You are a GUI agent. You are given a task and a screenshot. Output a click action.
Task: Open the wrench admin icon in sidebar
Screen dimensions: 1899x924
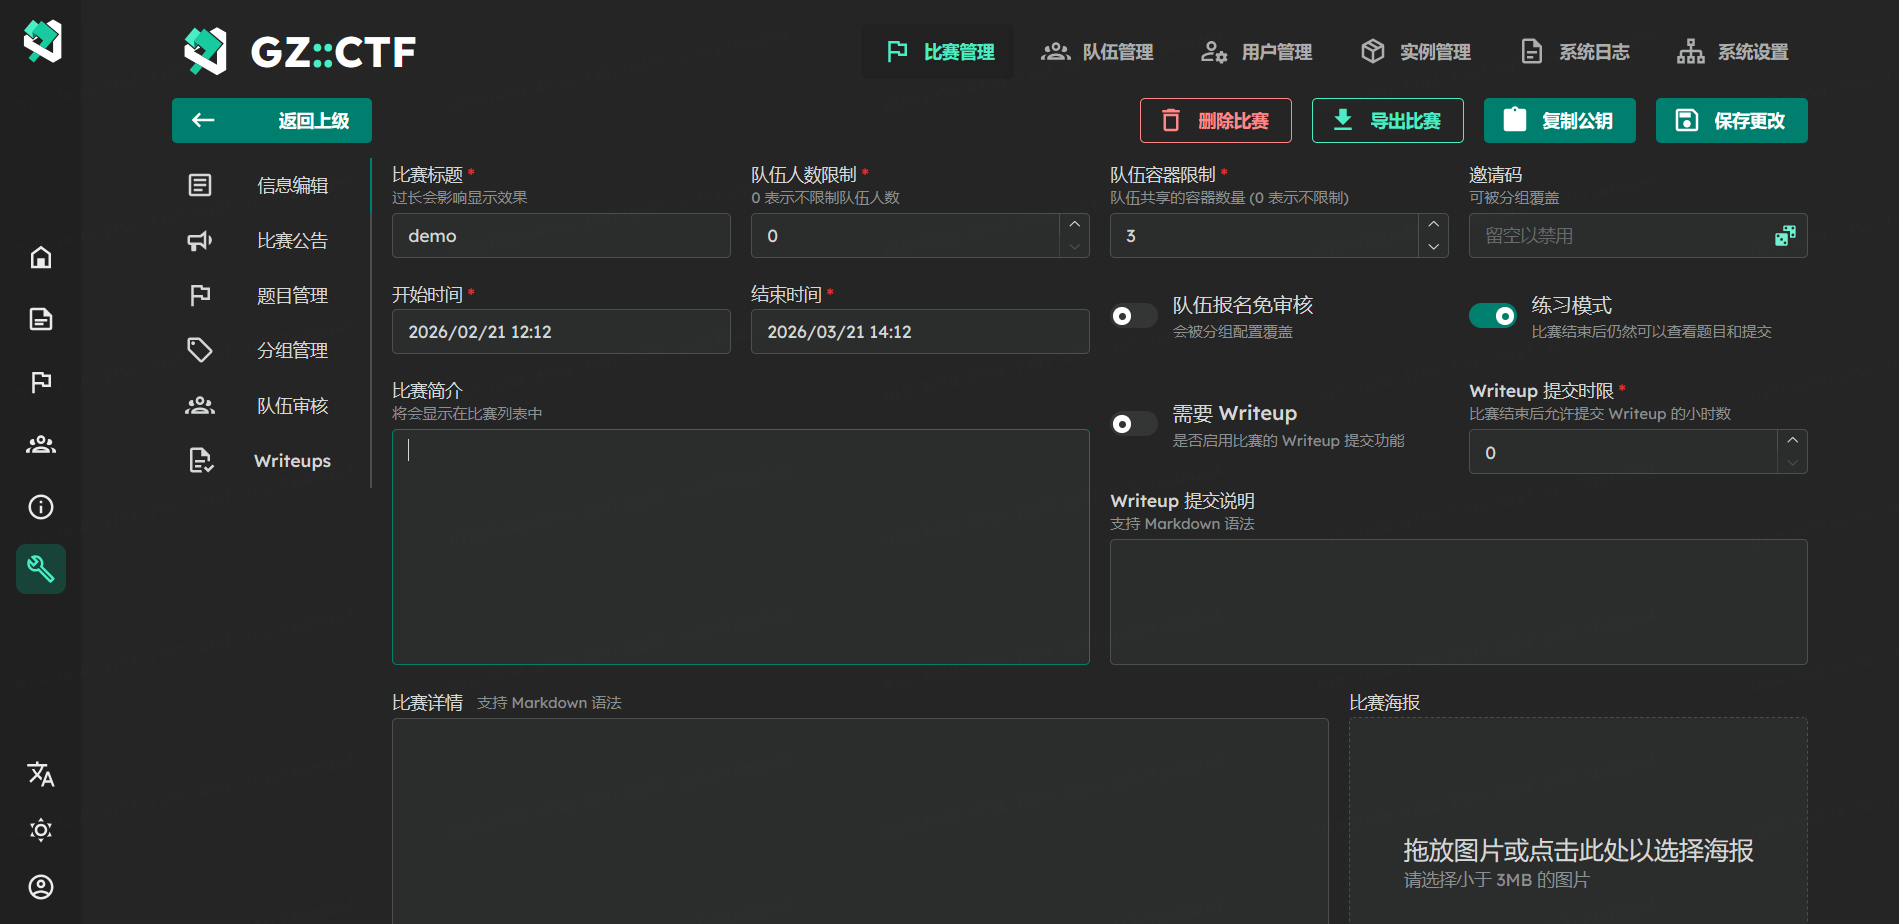click(x=41, y=569)
